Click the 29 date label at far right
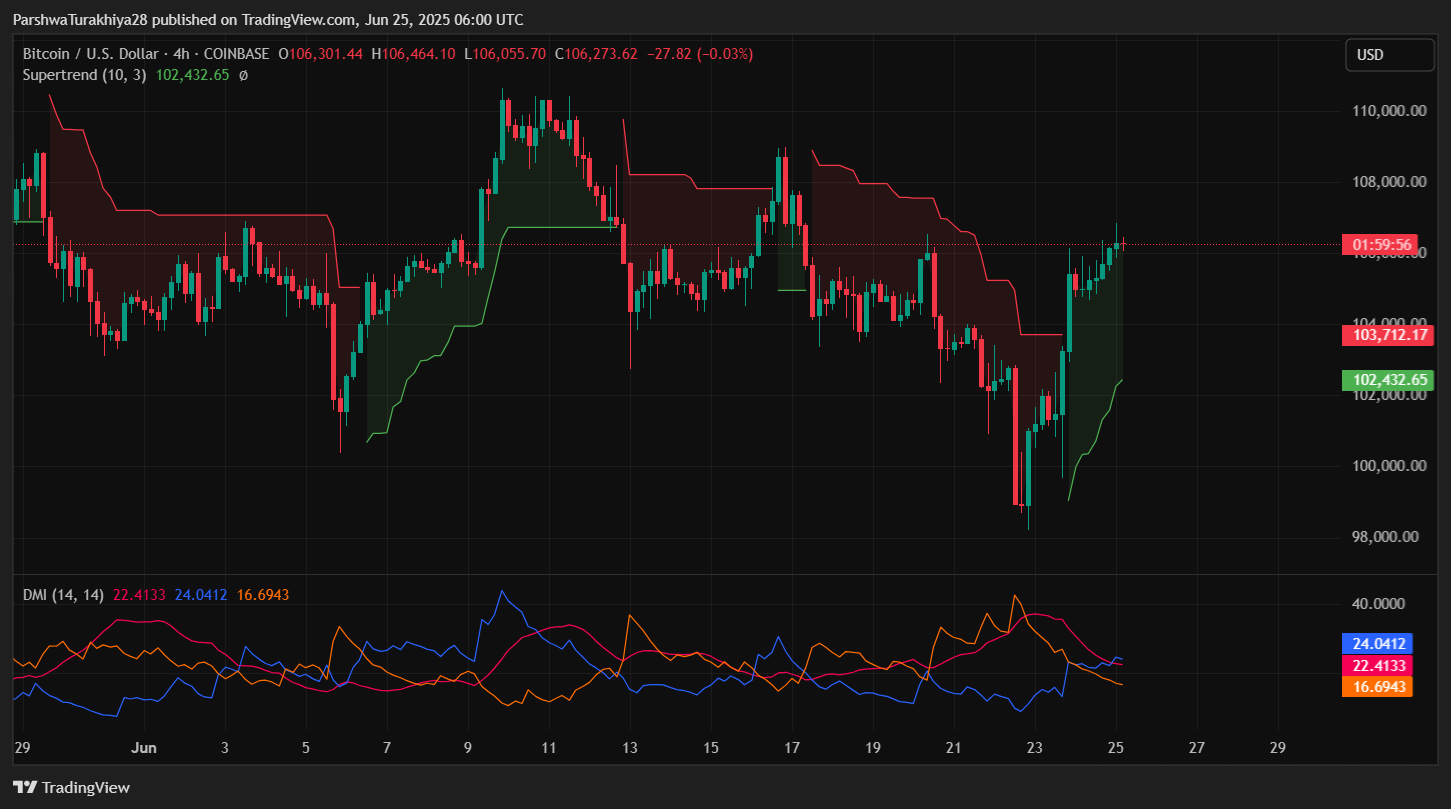Viewport: 1451px width, 809px height. [x=1277, y=747]
